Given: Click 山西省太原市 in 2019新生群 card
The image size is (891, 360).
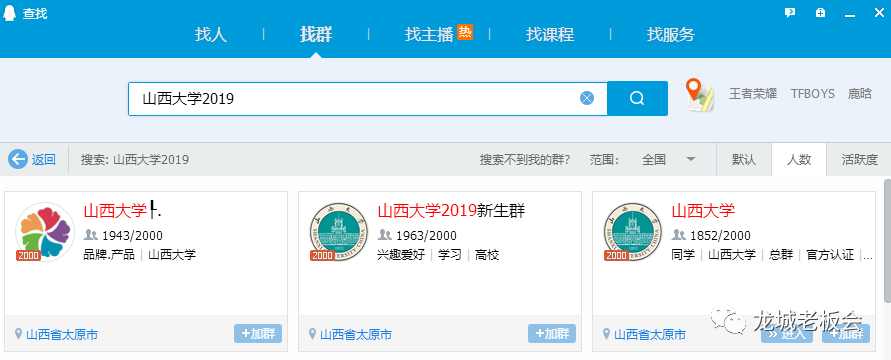Looking at the screenshot, I should pos(356,334).
